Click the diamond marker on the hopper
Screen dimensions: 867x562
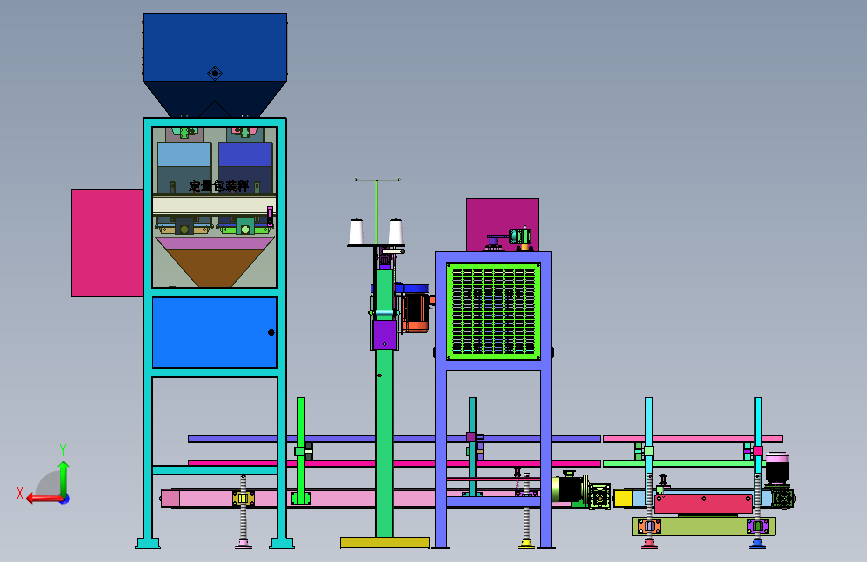pyautogui.click(x=215, y=73)
